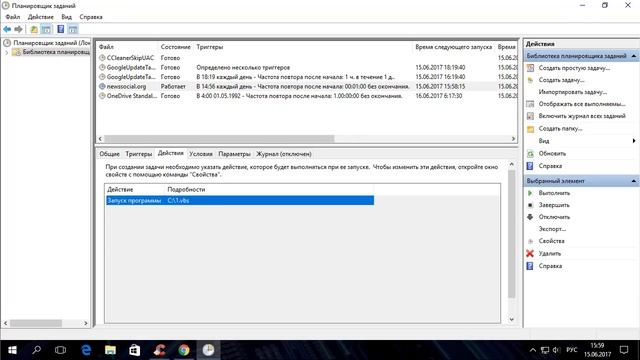
Task: Expand Библиотека планировщика tree node
Action: (x=6, y=52)
